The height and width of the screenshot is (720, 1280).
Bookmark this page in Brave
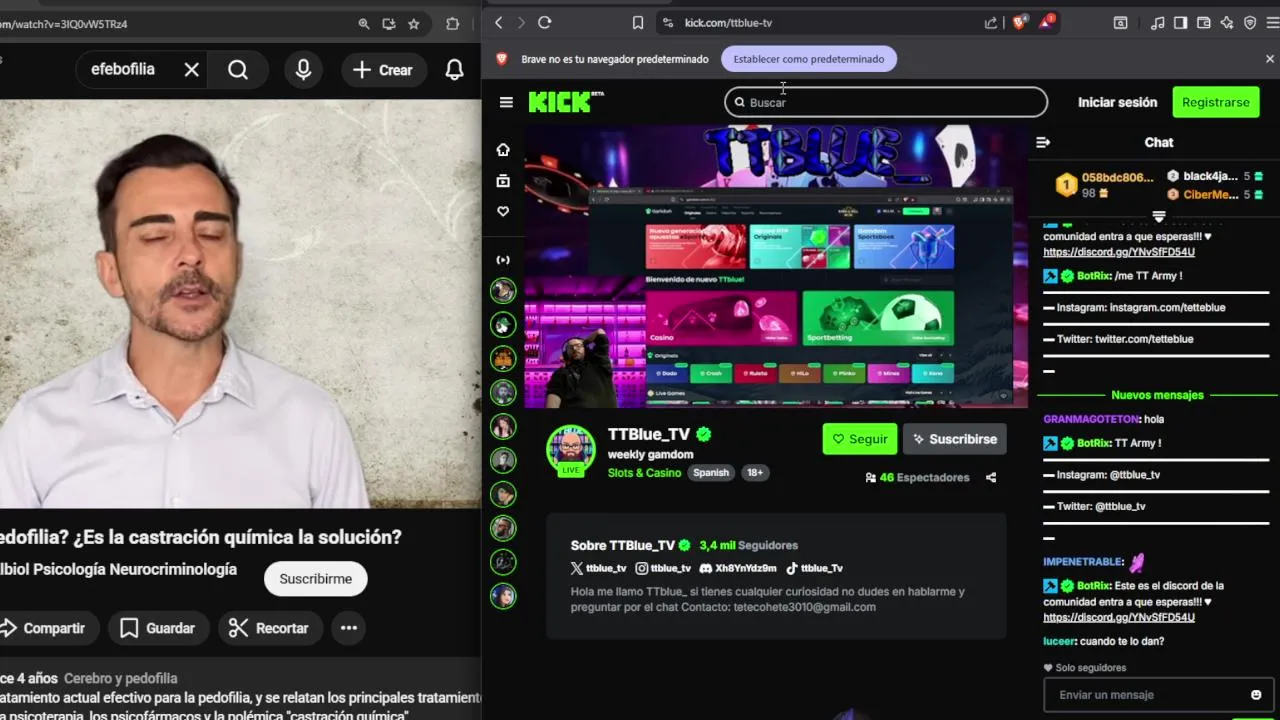click(638, 22)
